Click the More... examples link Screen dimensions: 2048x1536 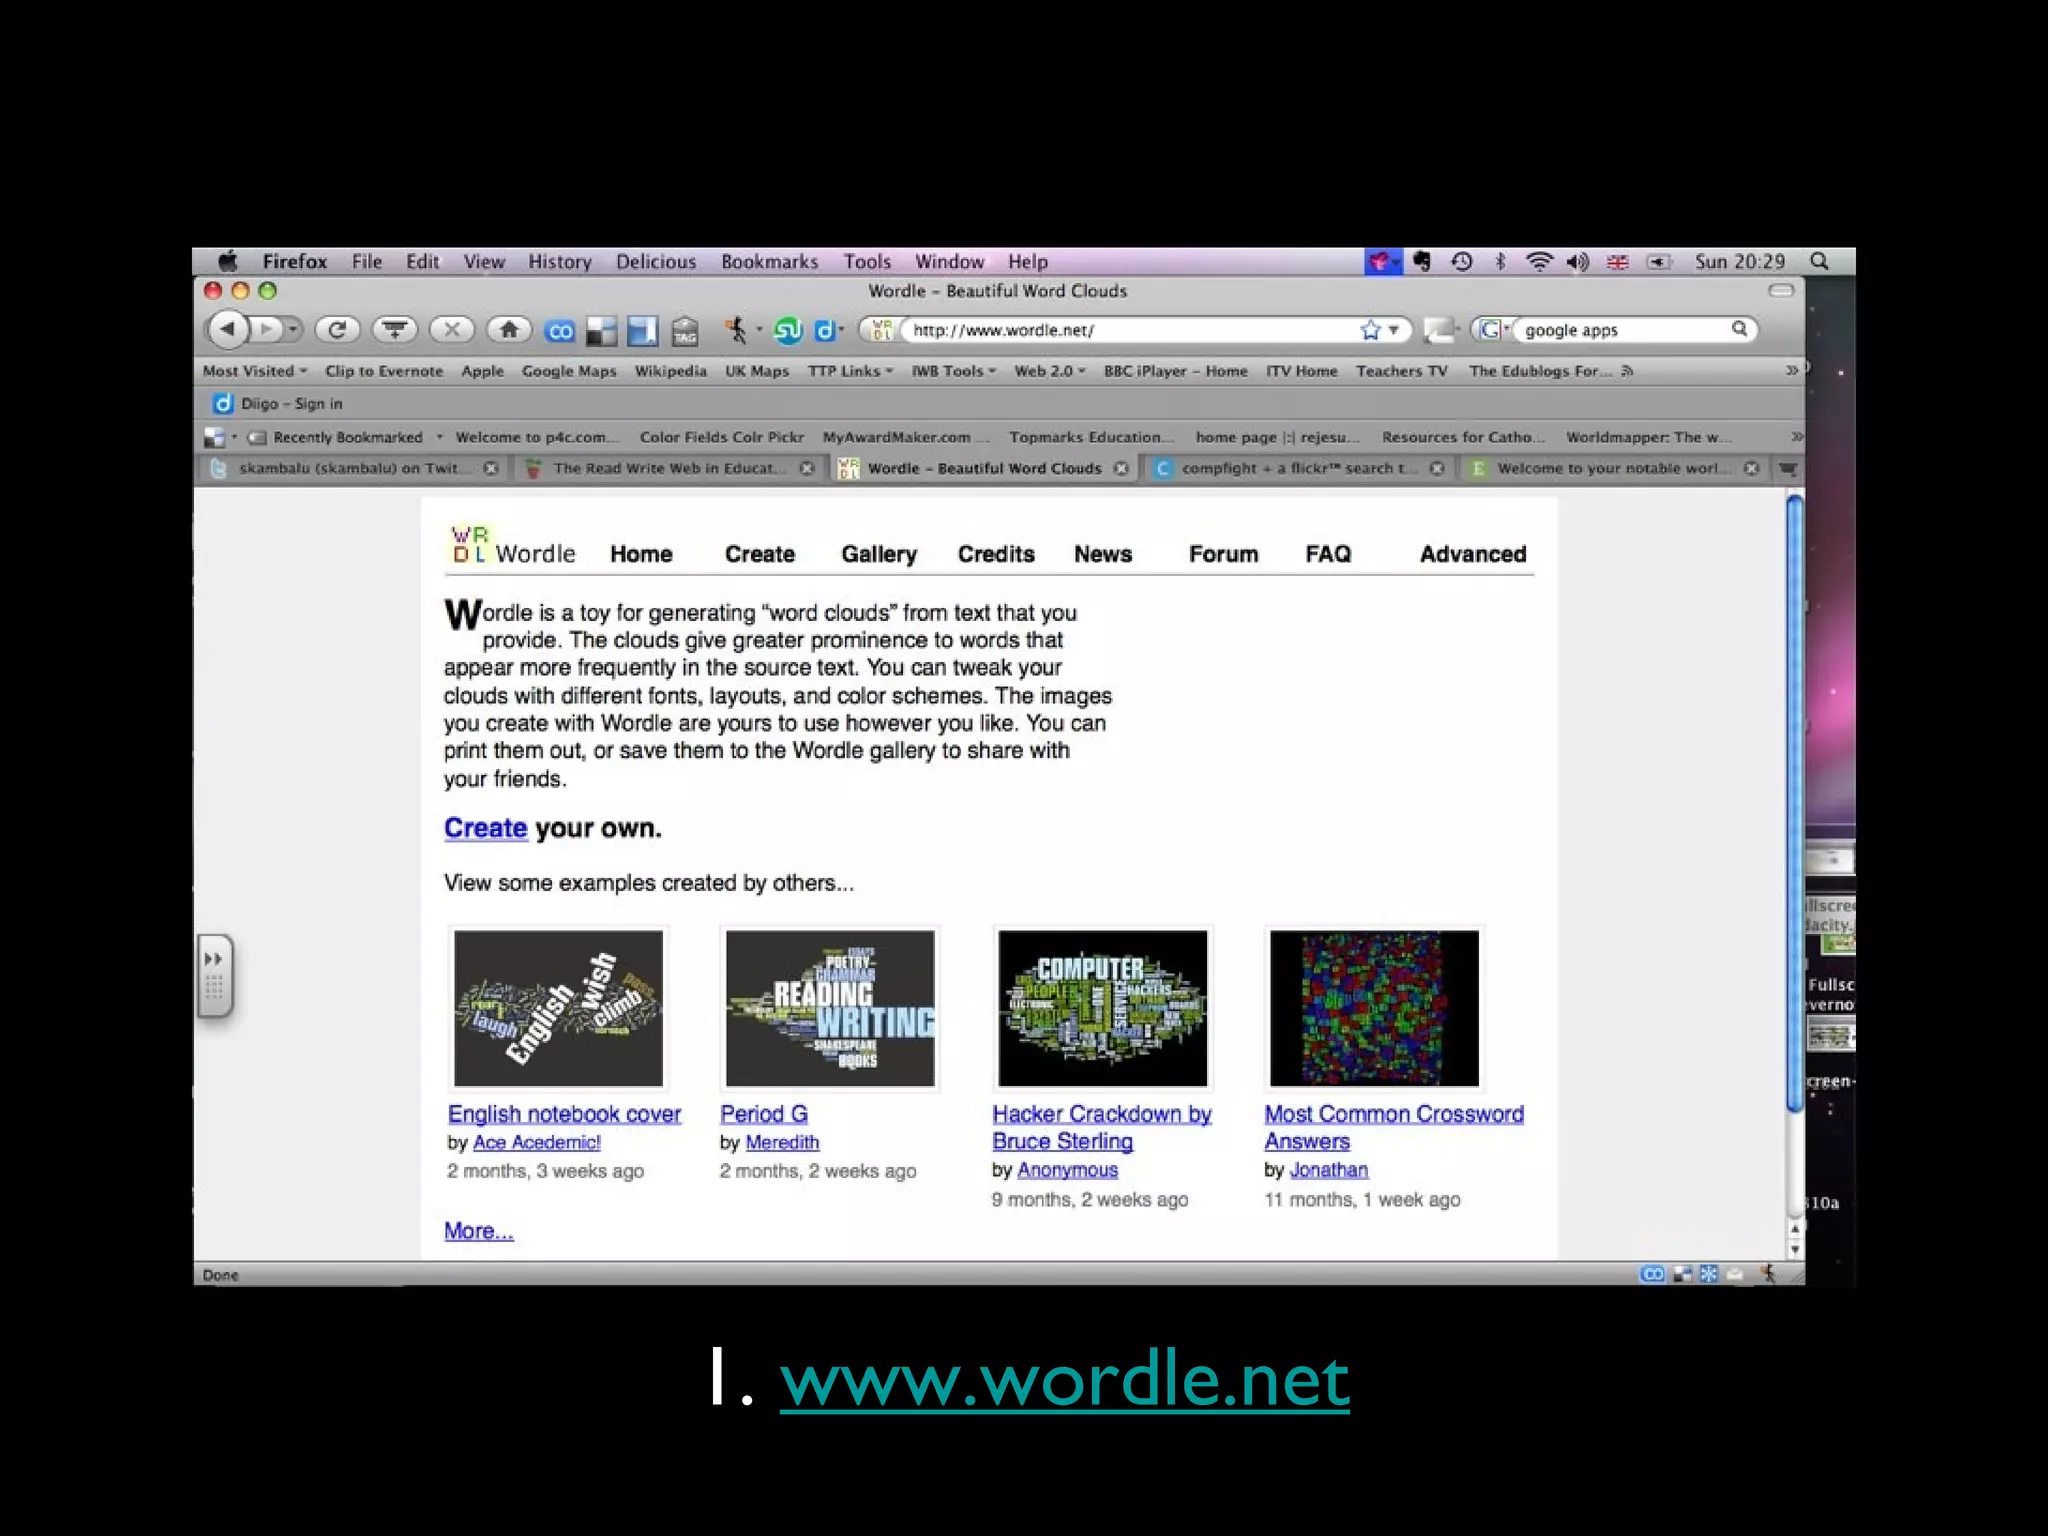[478, 1231]
